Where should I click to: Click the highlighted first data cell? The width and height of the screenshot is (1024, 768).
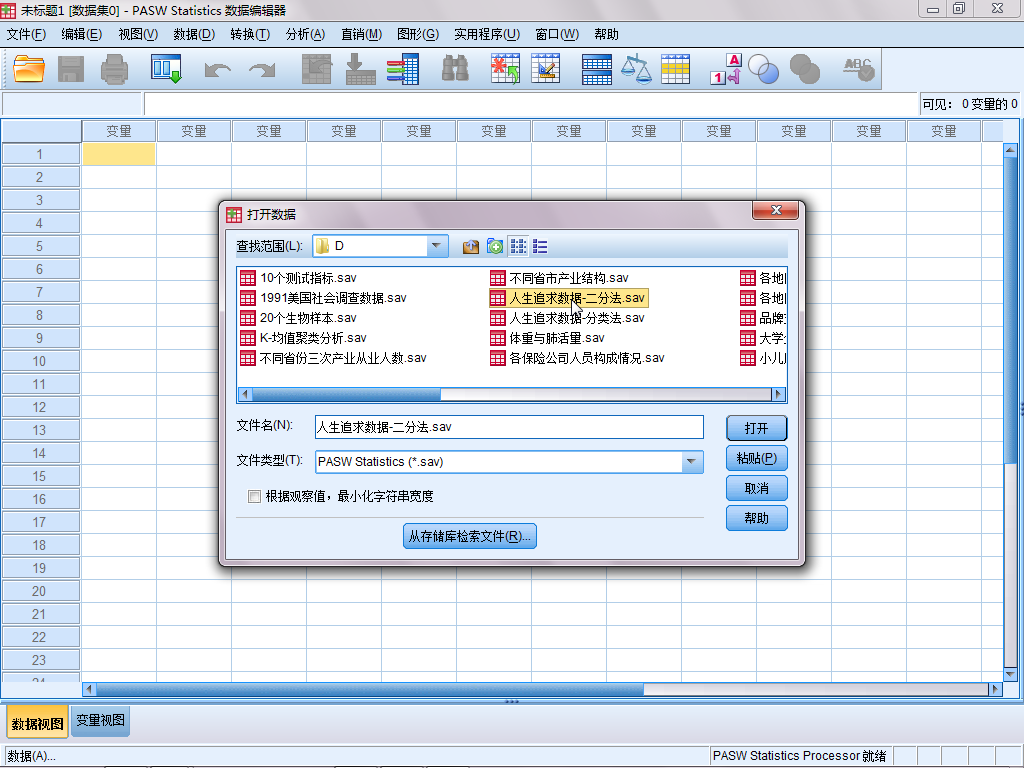(119, 154)
